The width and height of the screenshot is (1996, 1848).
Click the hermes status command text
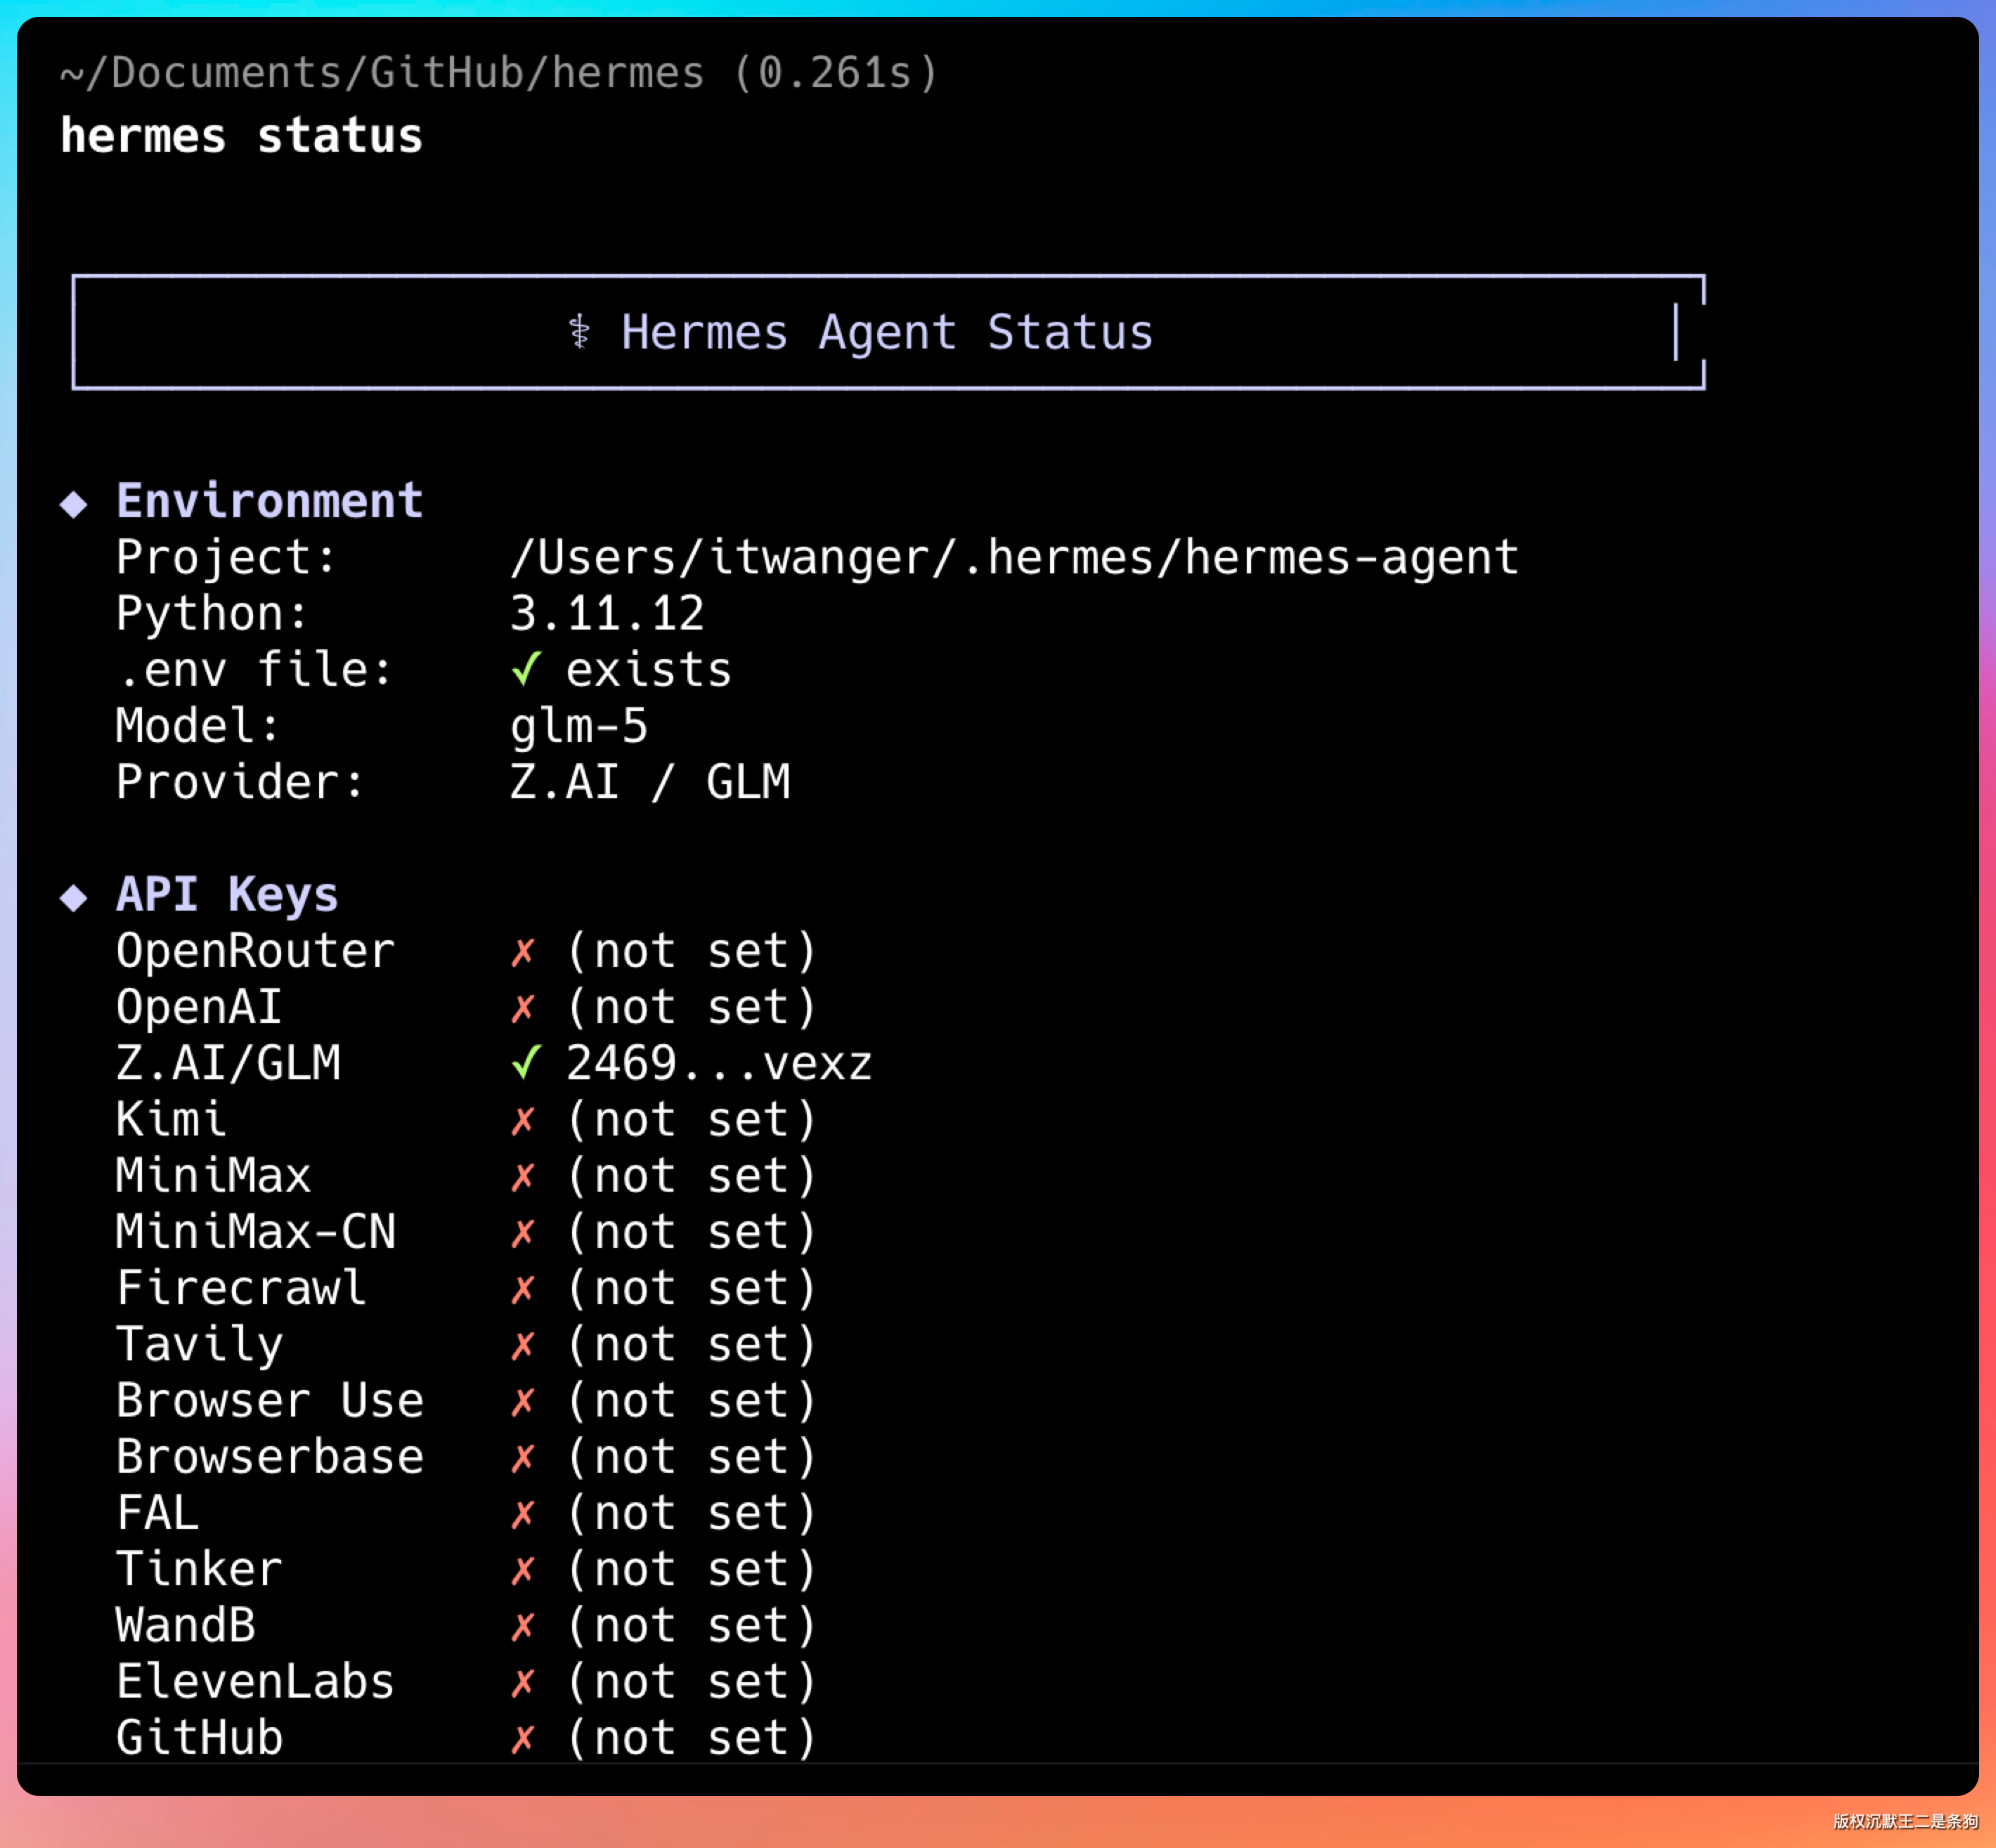tap(241, 136)
